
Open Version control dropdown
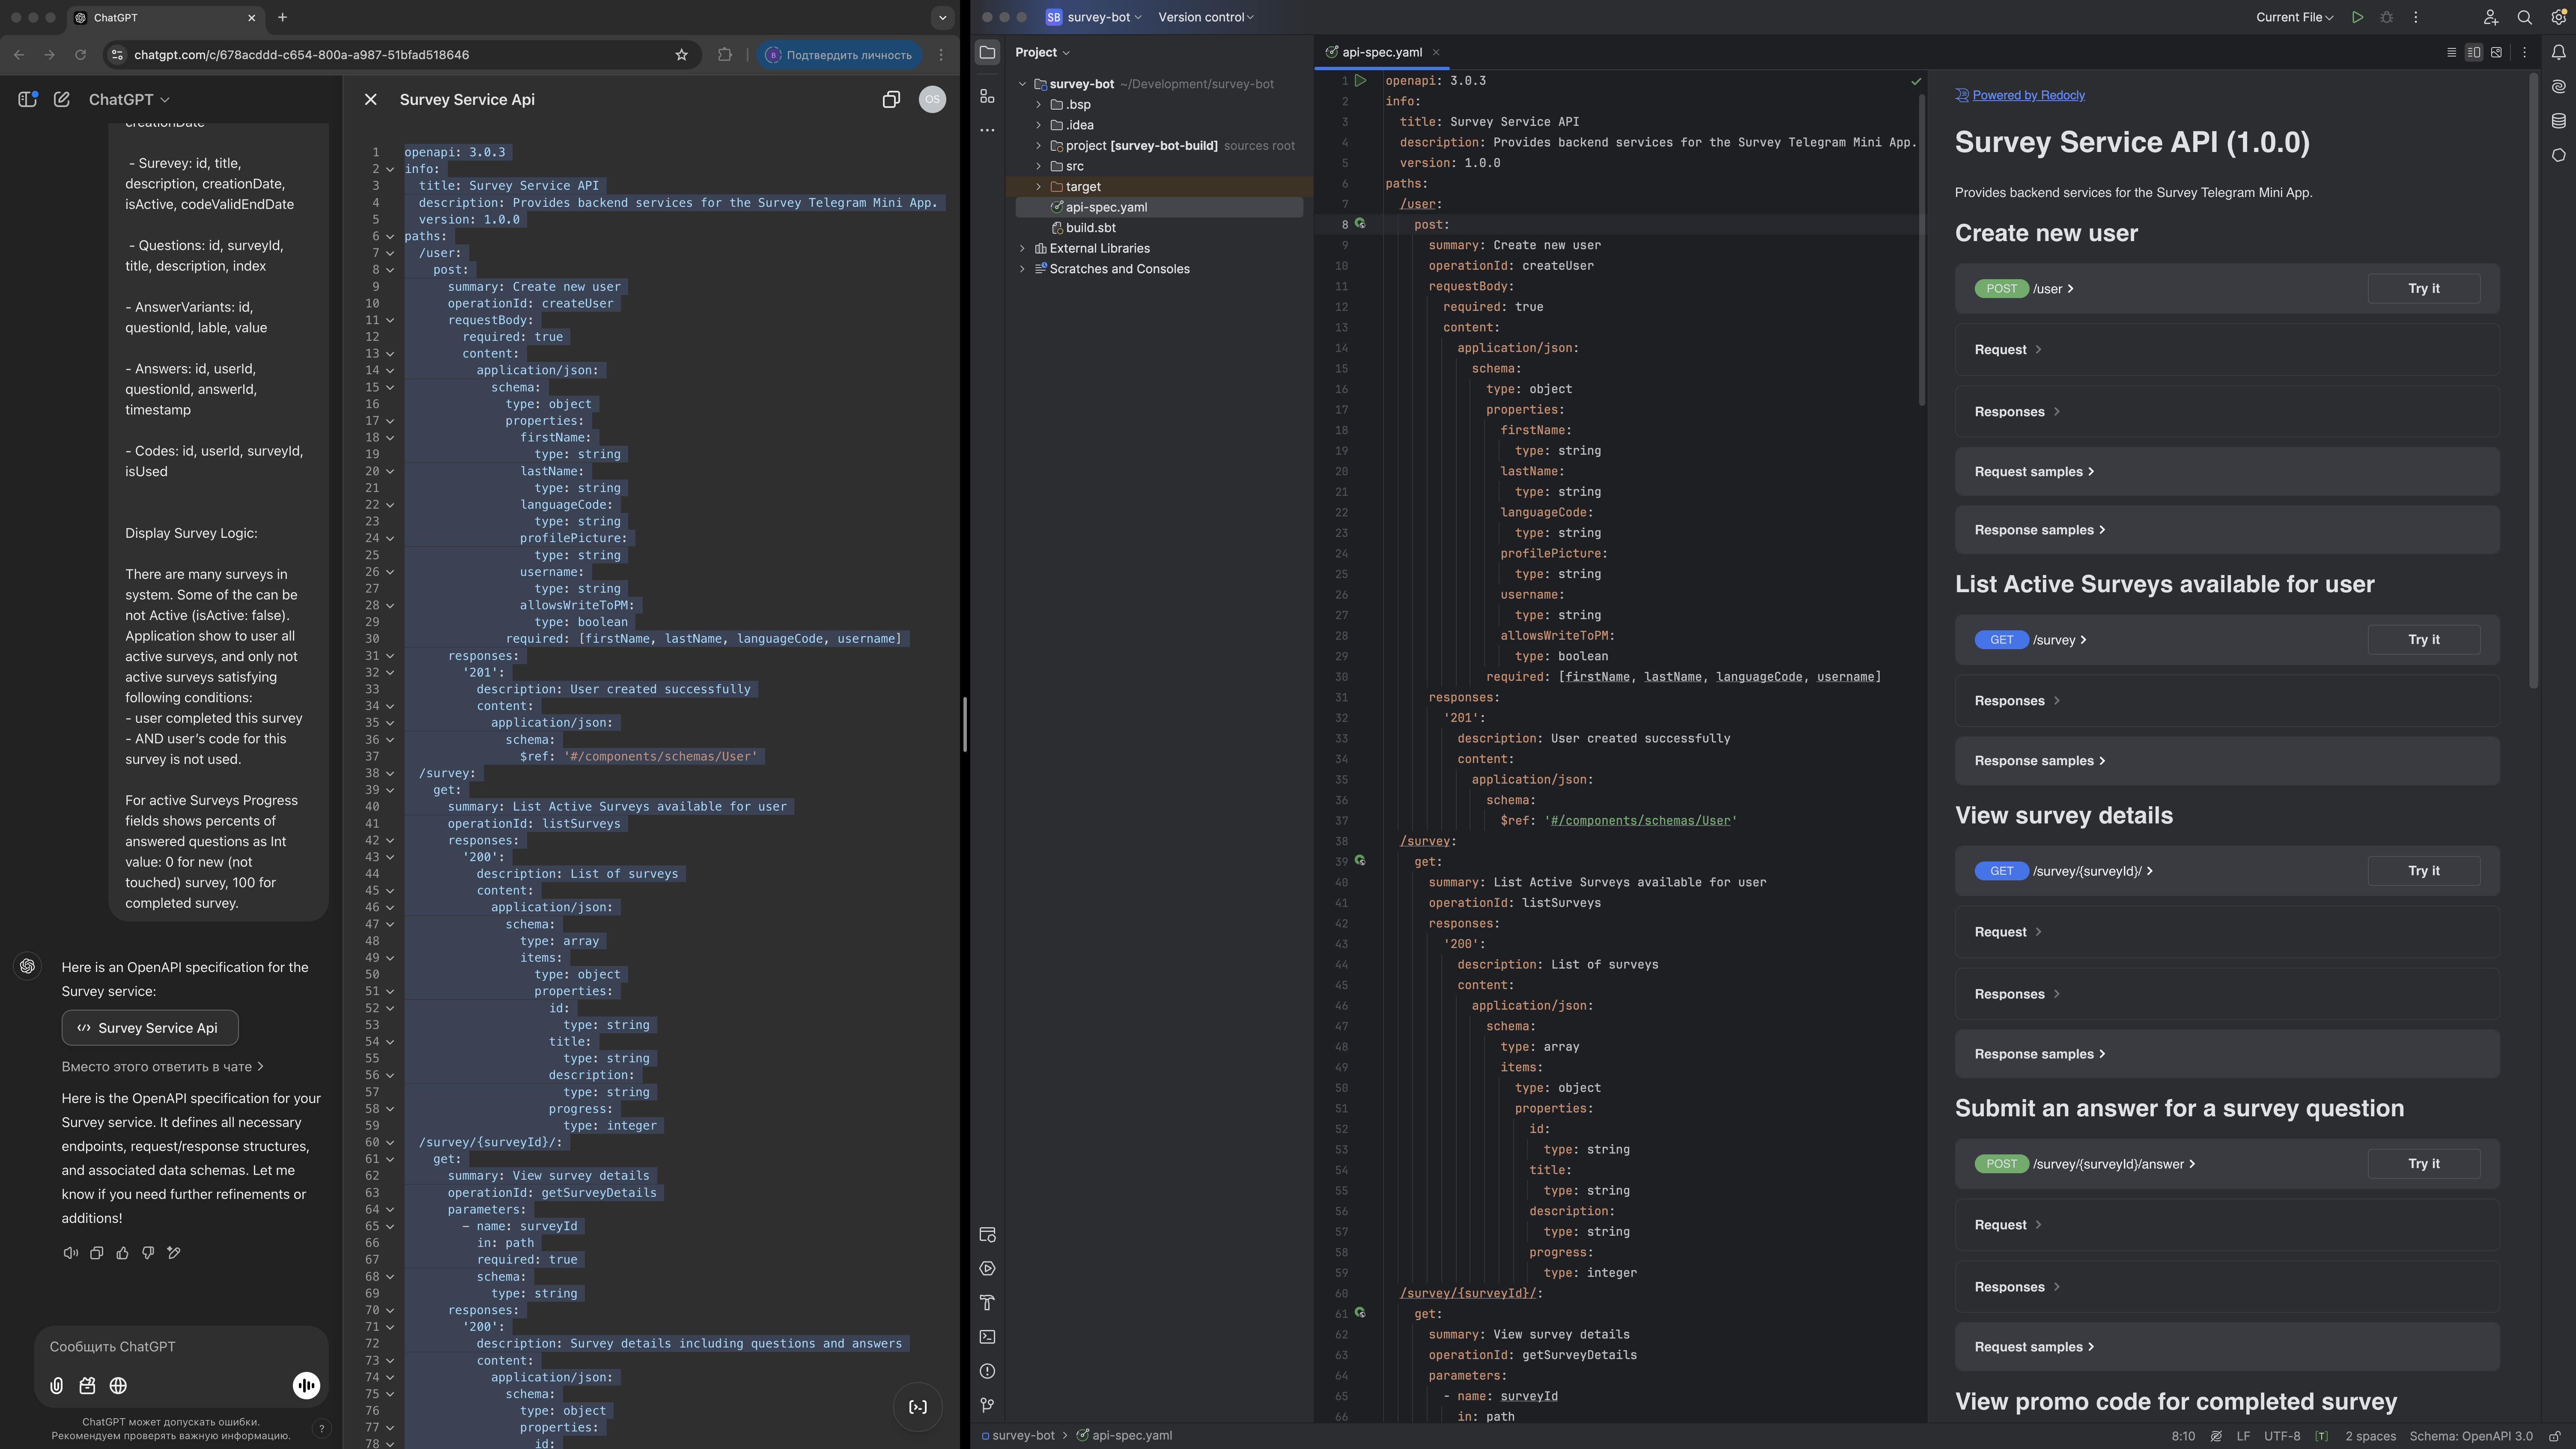1206,17
